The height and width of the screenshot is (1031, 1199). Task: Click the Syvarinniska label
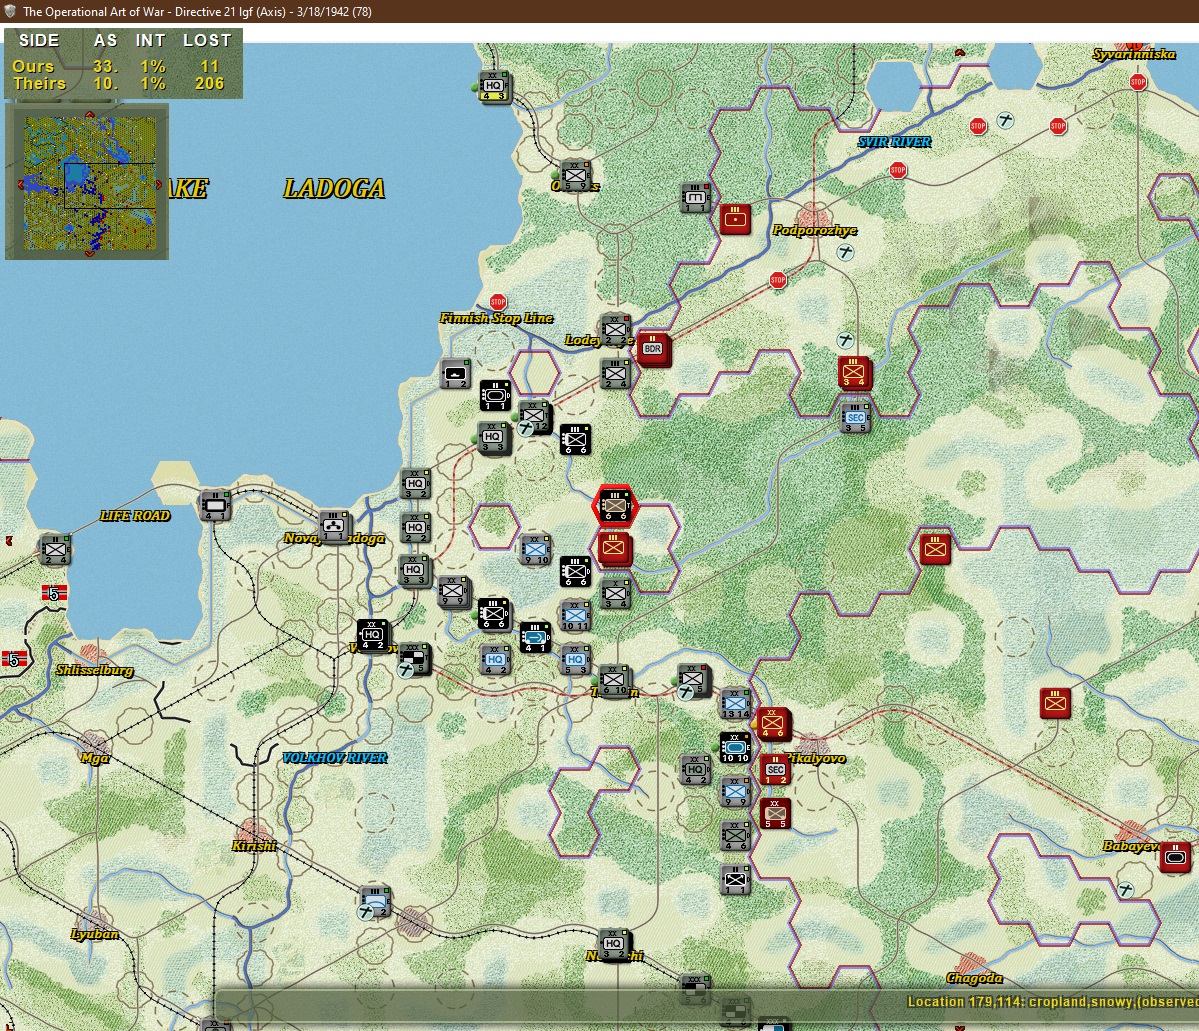(x=1133, y=54)
